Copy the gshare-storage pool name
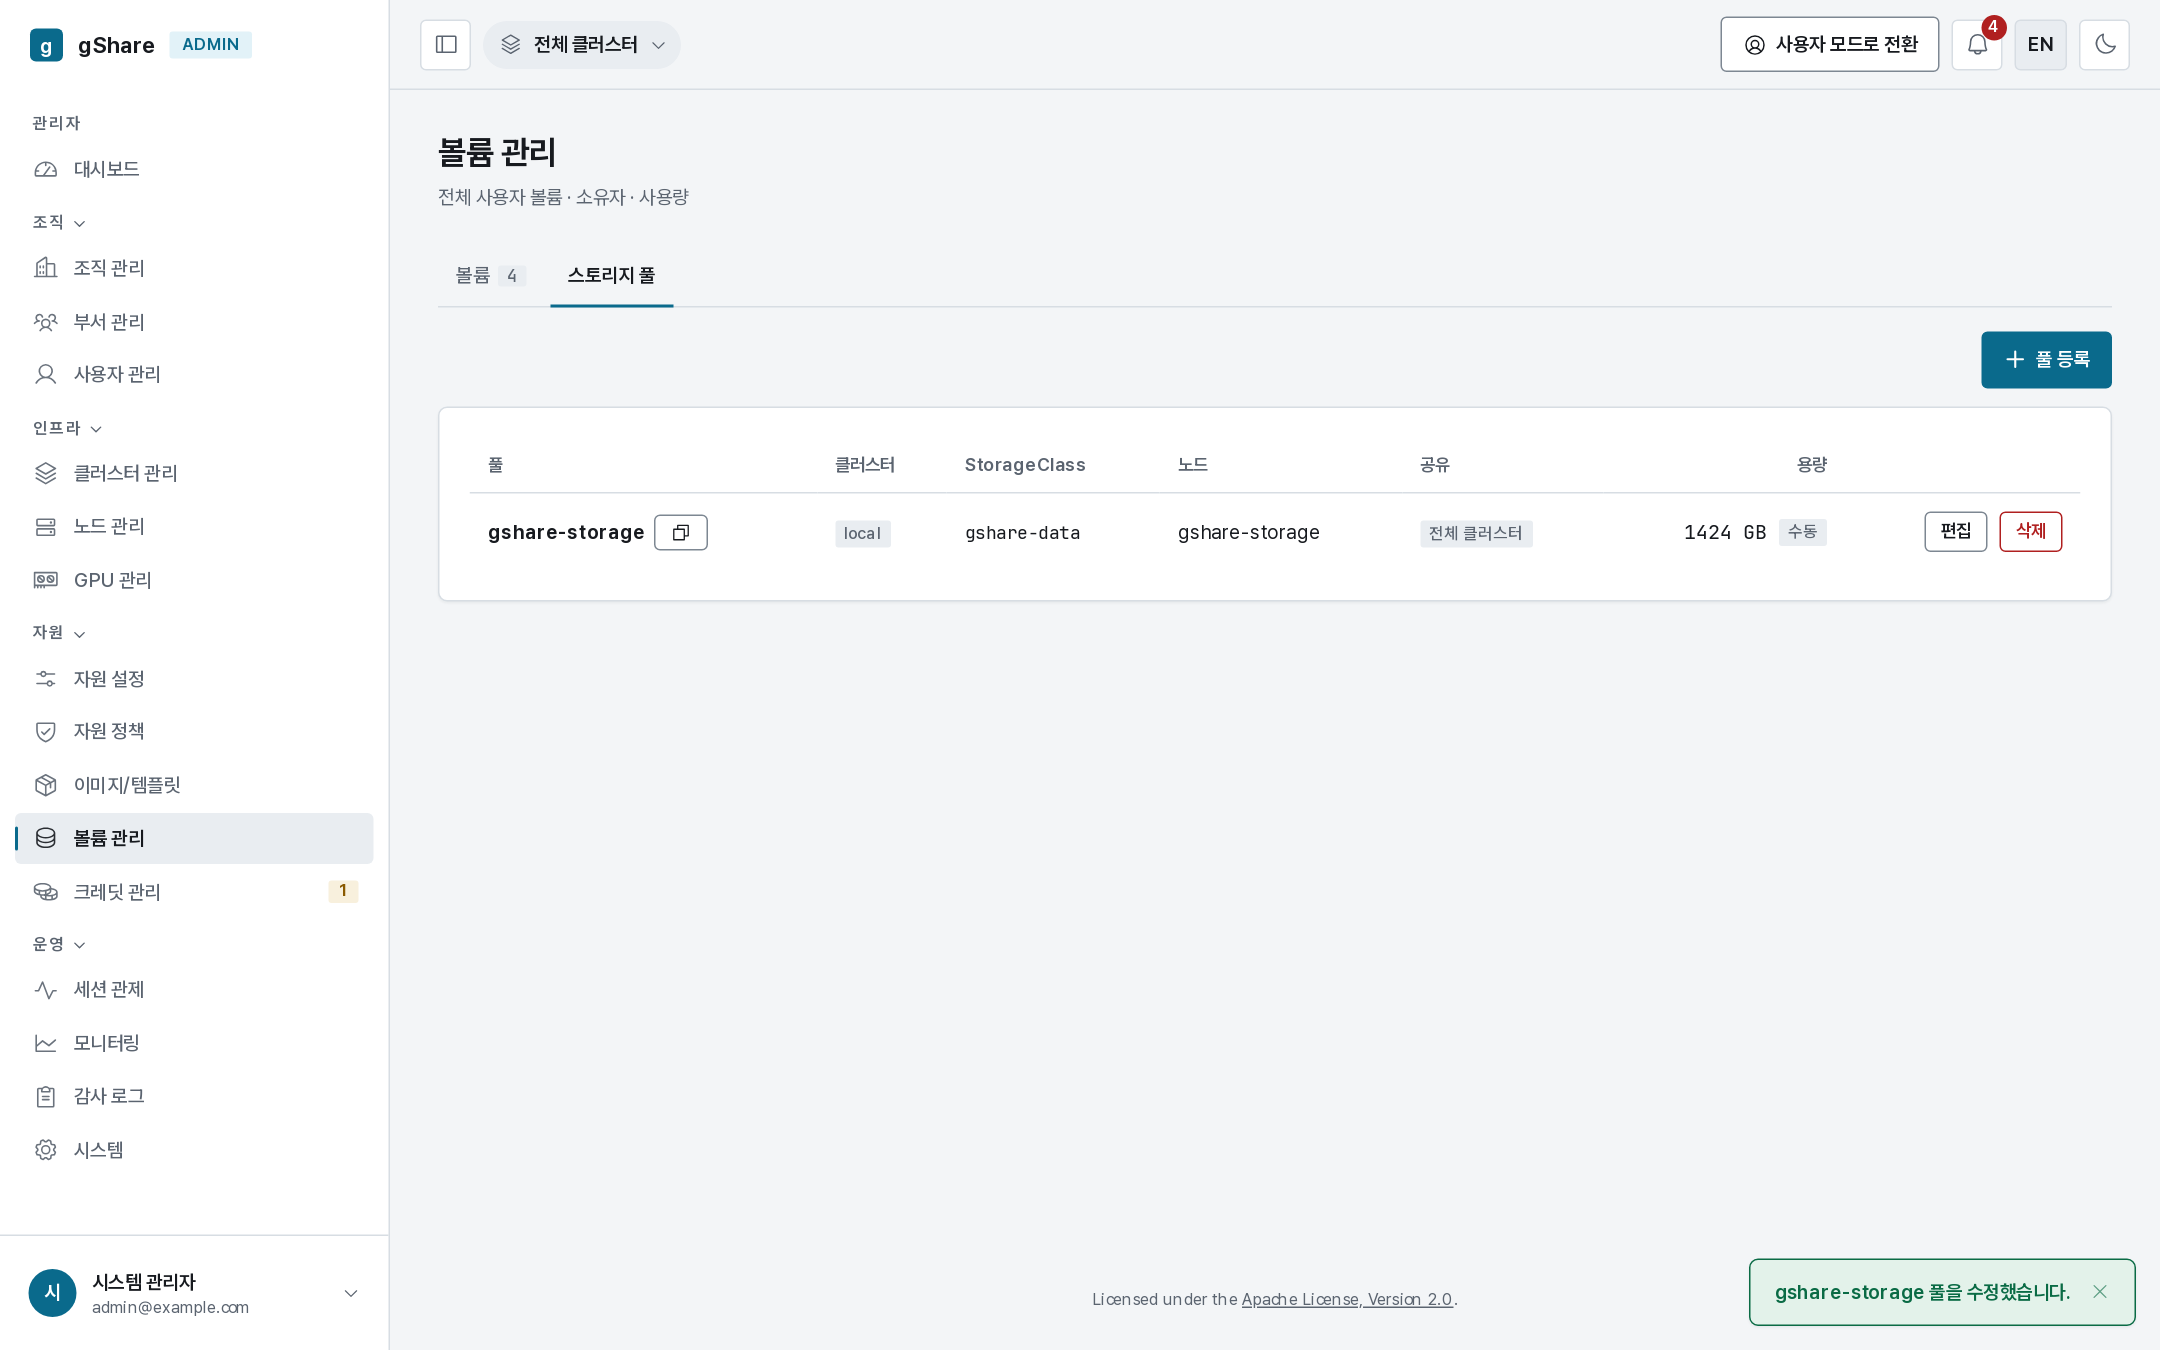2160x1350 pixels. point(681,532)
